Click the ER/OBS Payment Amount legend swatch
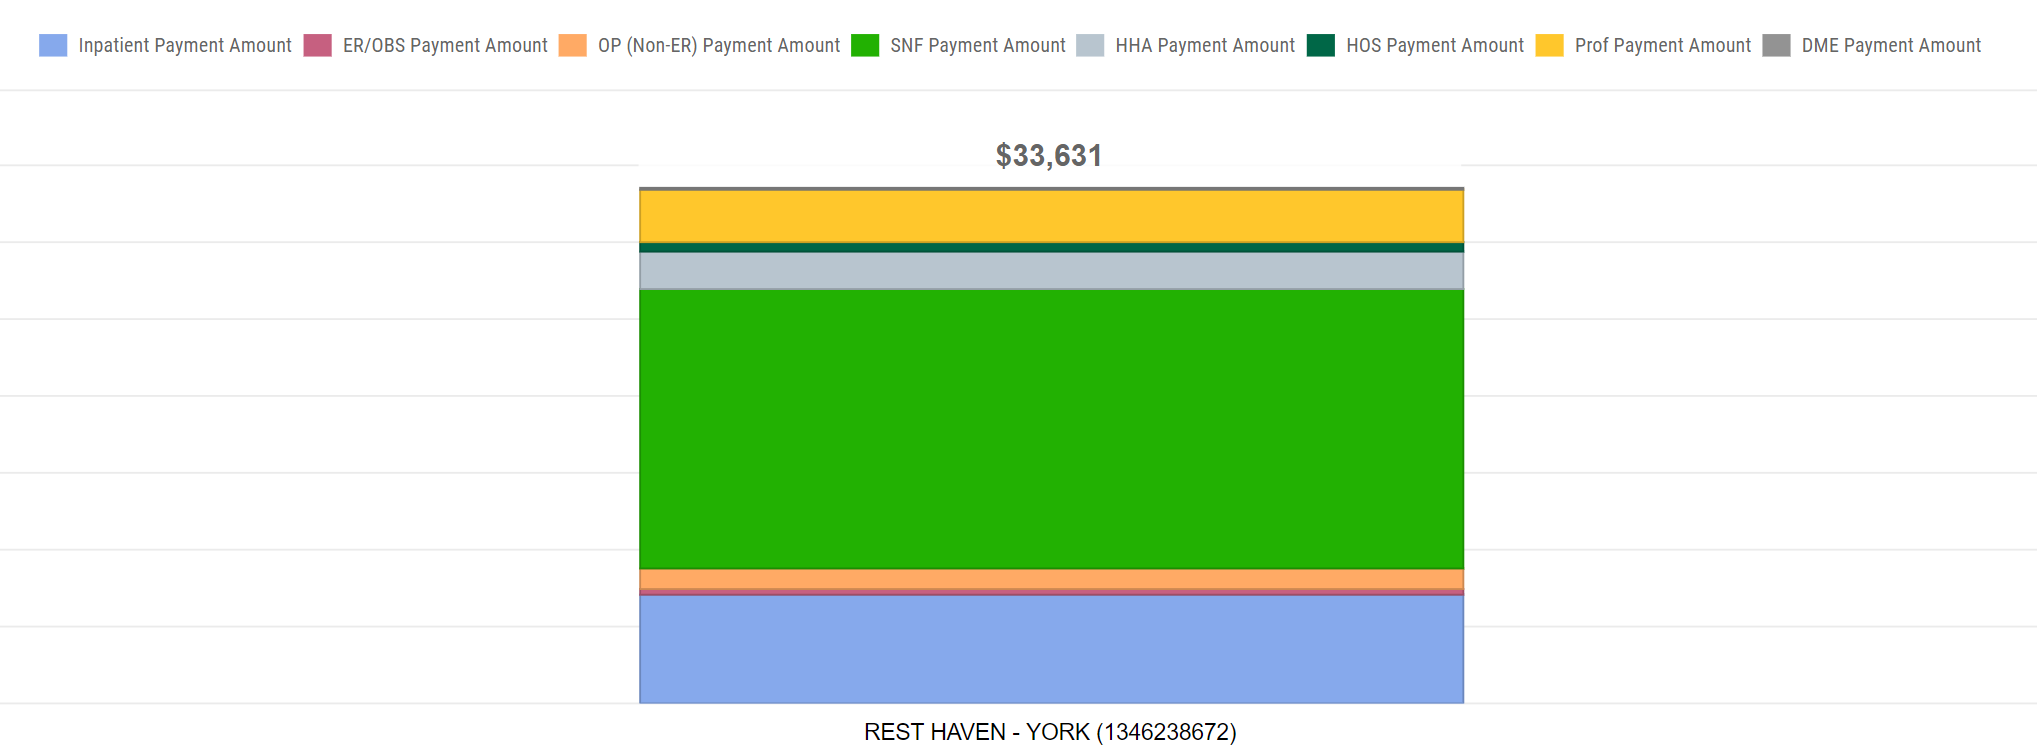Screen dimensions: 2037x755 click(x=317, y=45)
